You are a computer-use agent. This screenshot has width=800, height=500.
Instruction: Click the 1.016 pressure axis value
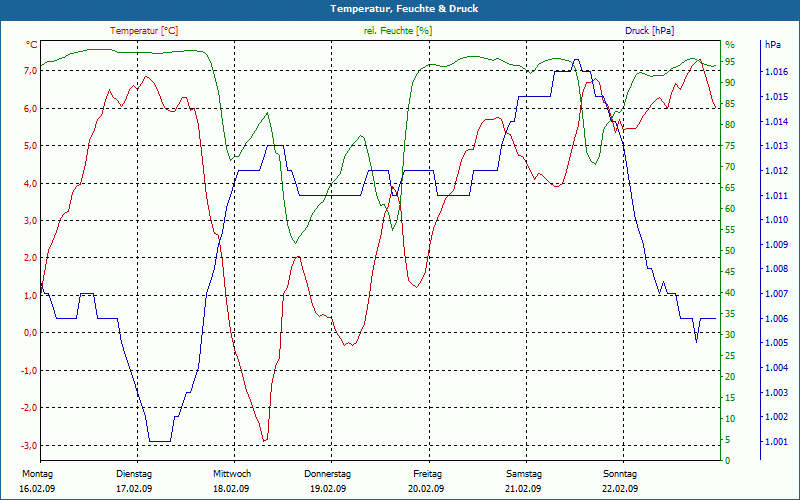click(x=776, y=72)
